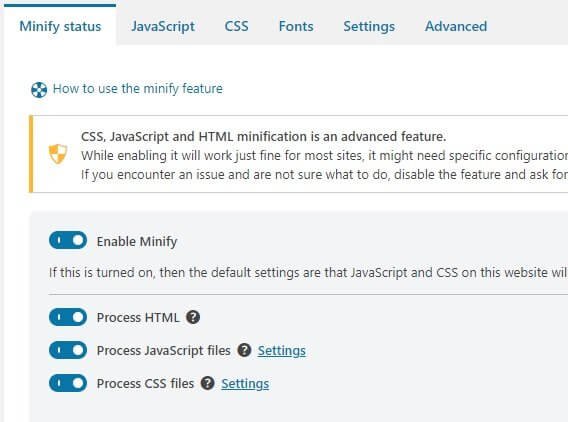Image resolution: width=568 pixels, height=422 pixels.
Task: Switch to the JavaScript tab
Action: [163, 26]
